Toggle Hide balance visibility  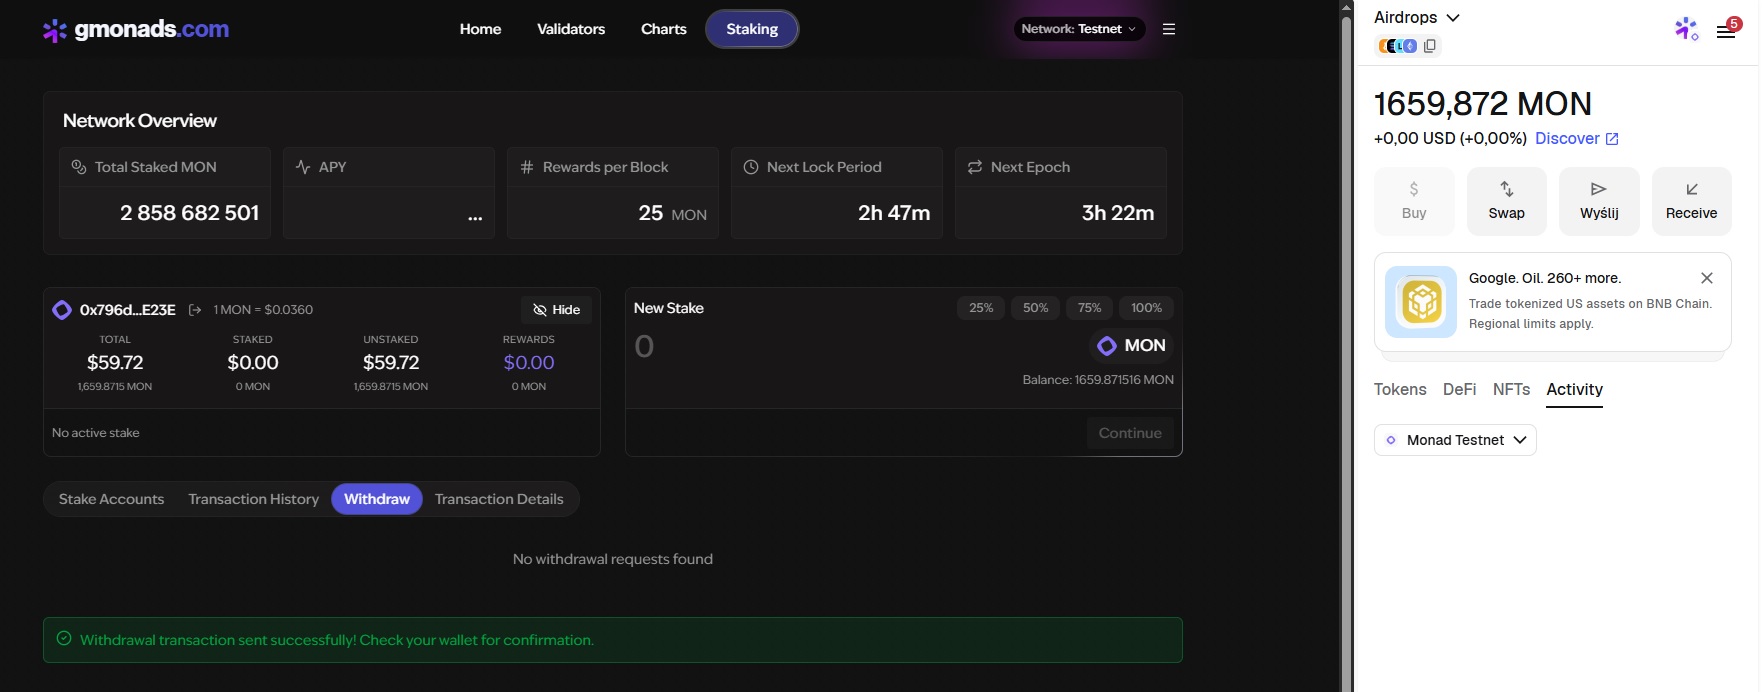[x=556, y=310]
